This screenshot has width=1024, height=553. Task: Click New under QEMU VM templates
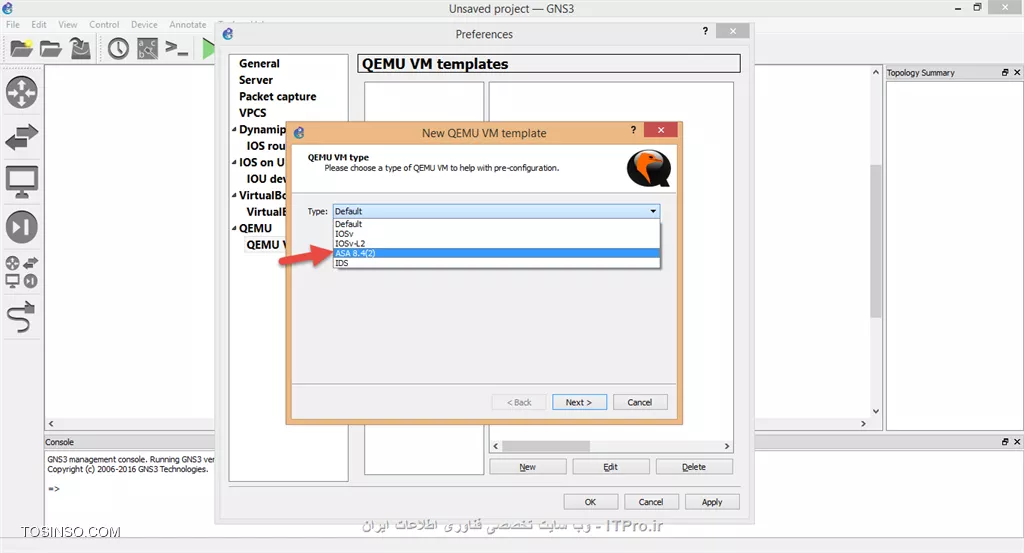coord(528,467)
